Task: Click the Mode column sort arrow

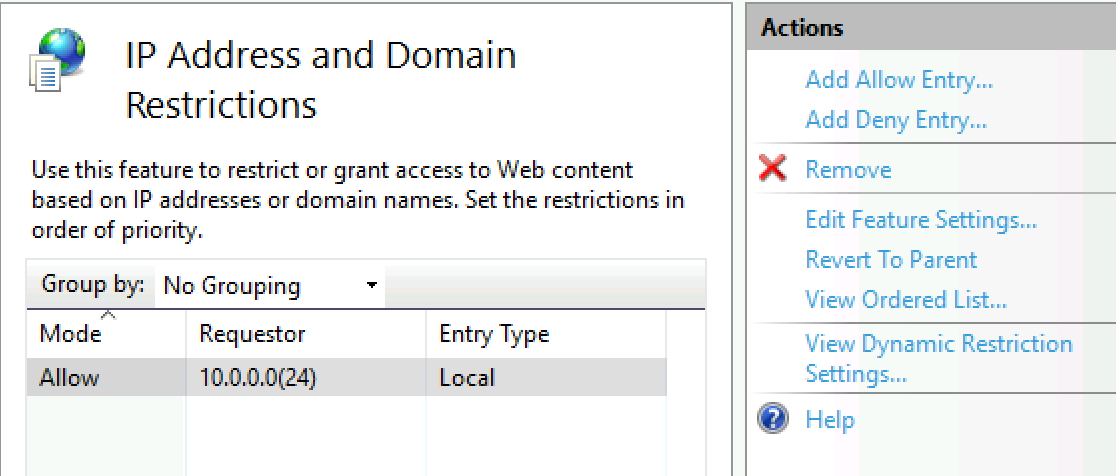Action: (x=107, y=314)
